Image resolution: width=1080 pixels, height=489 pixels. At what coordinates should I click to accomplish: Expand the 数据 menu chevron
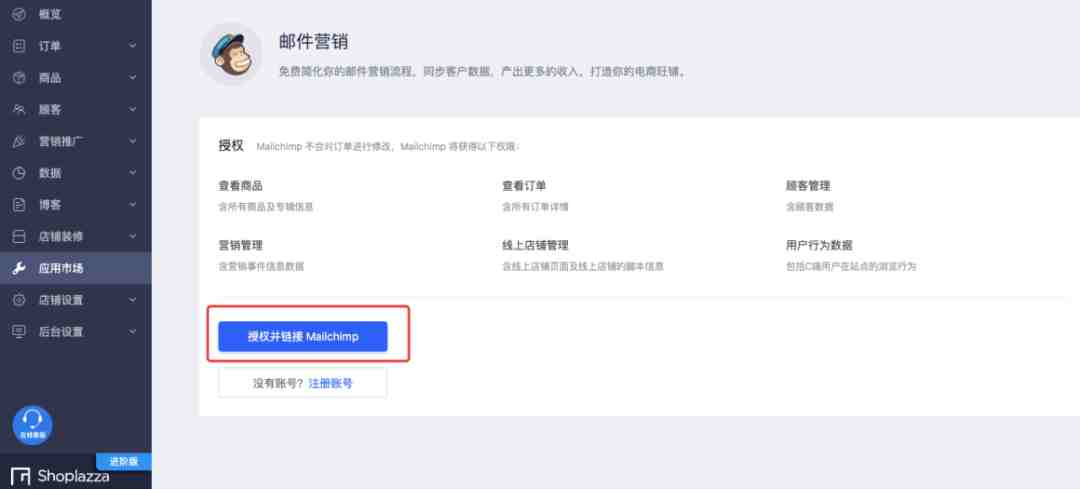[x=132, y=173]
